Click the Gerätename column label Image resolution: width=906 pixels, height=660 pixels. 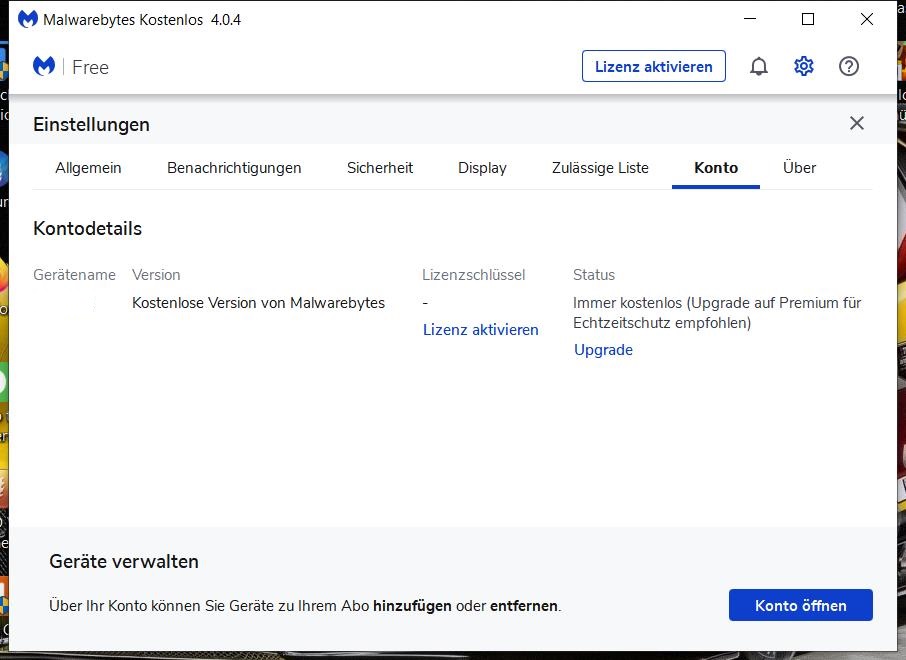tap(74, 275)
